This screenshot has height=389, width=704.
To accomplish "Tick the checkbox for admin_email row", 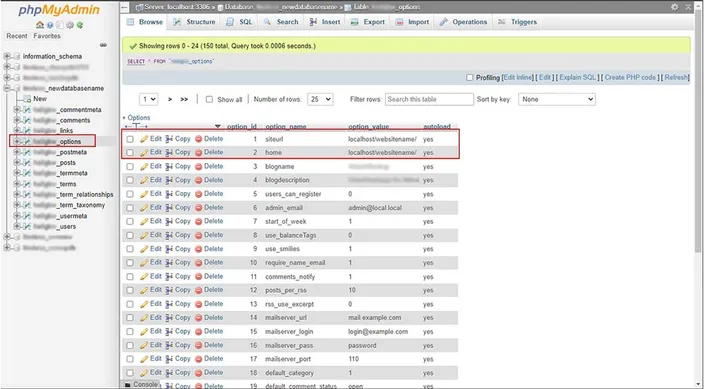I will pyautogui.click(x=130, y=208).
